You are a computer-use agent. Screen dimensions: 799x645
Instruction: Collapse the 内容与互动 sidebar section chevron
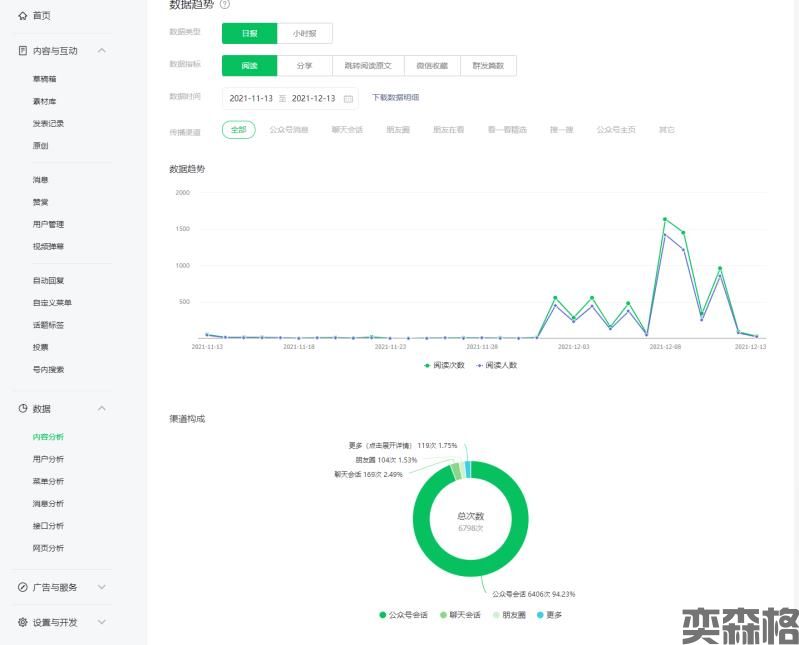[102, 50]
